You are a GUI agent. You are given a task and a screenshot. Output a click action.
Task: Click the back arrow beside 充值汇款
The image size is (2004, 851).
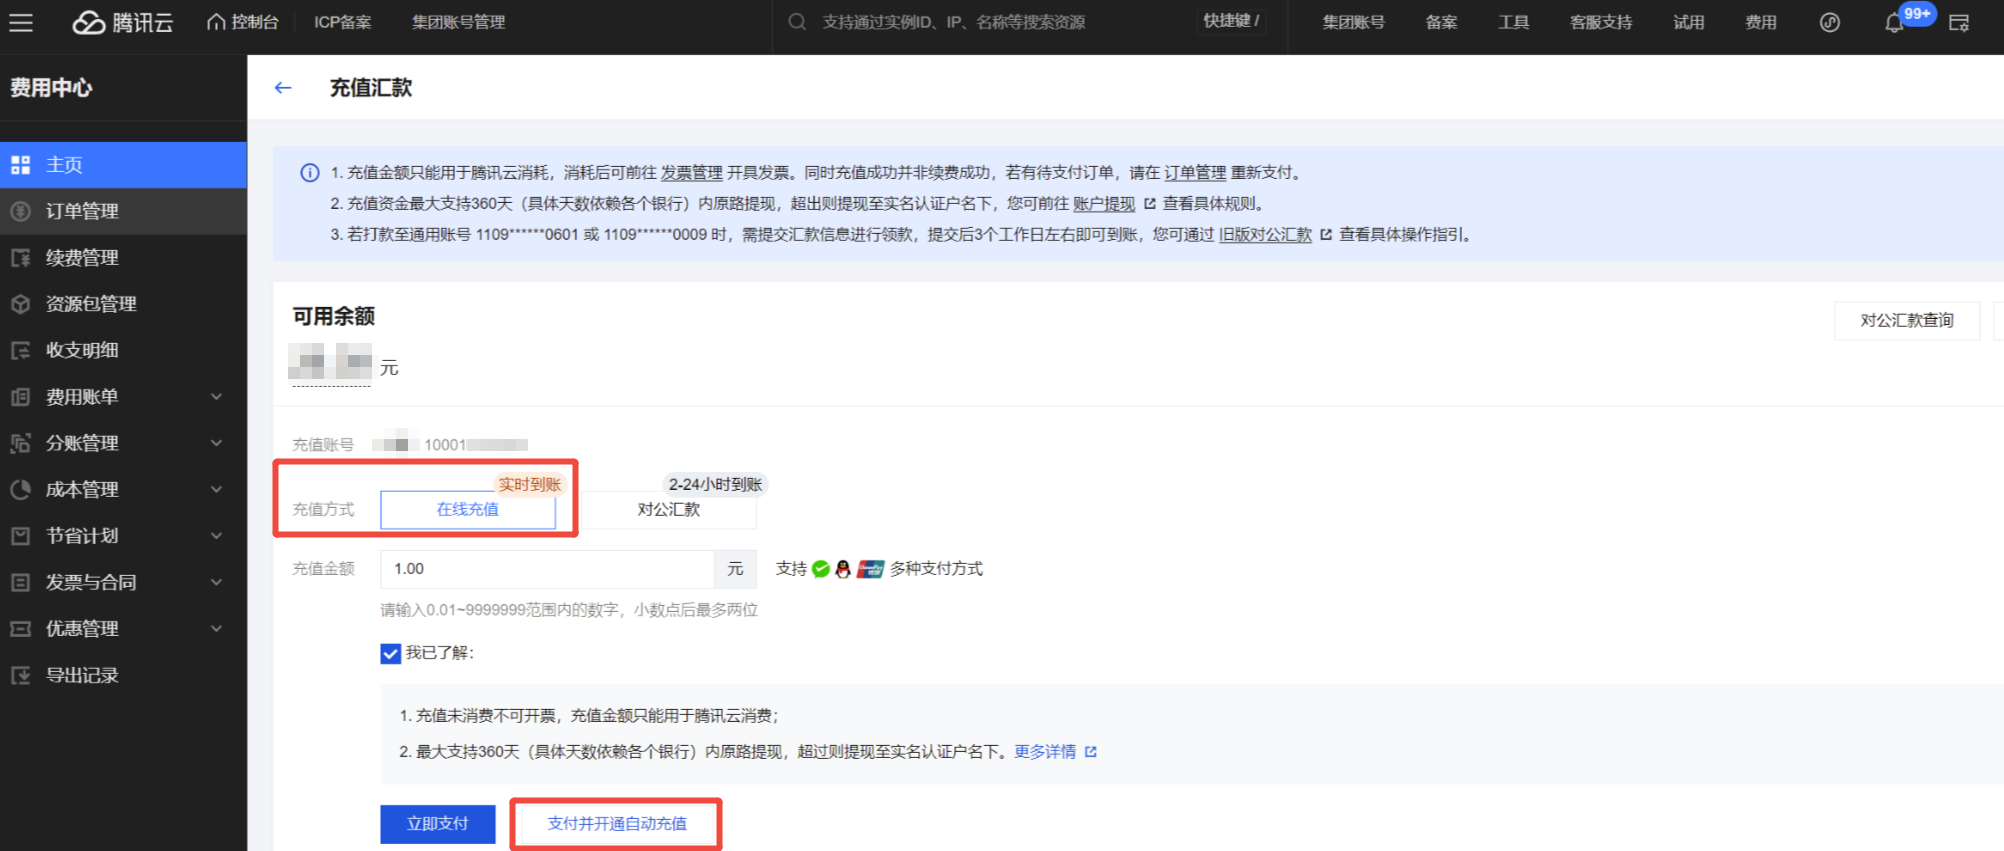point(283,88)
